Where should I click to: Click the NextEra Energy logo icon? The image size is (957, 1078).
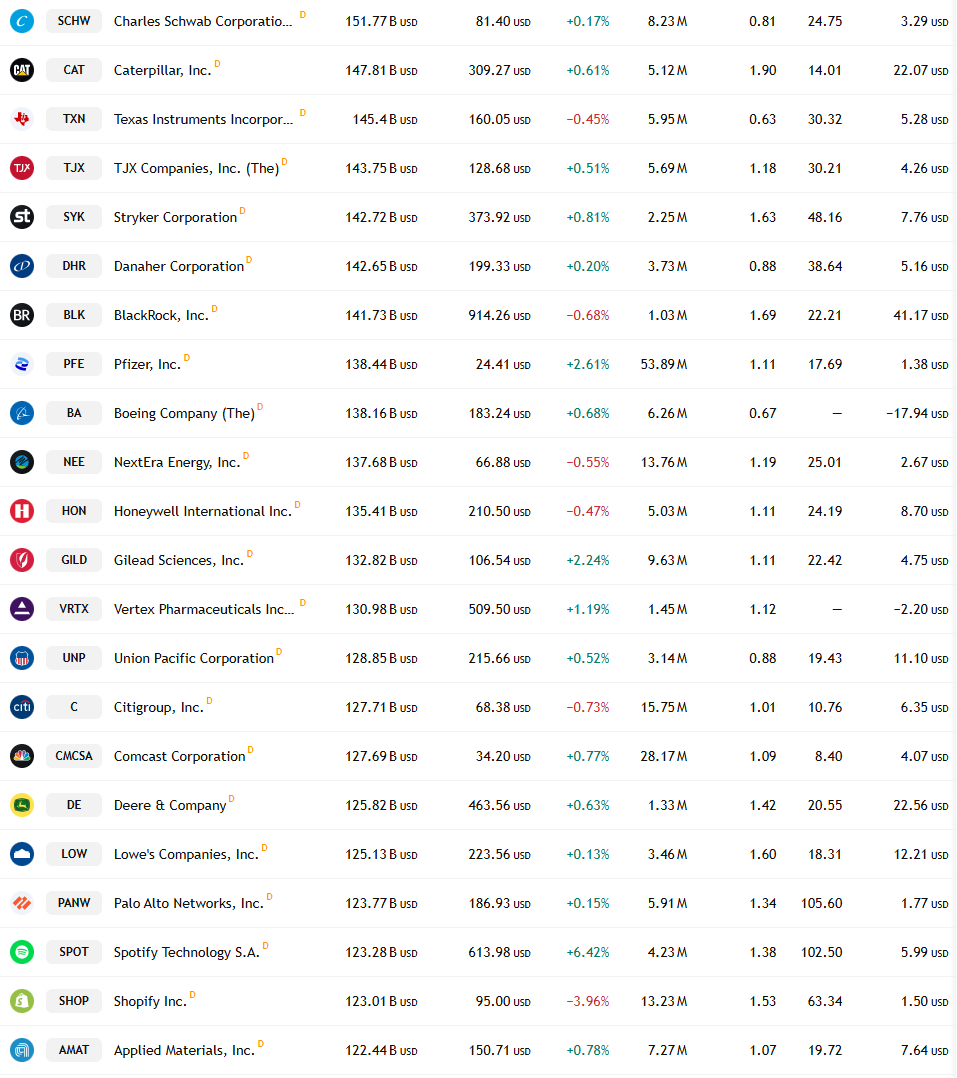(22, 462)
